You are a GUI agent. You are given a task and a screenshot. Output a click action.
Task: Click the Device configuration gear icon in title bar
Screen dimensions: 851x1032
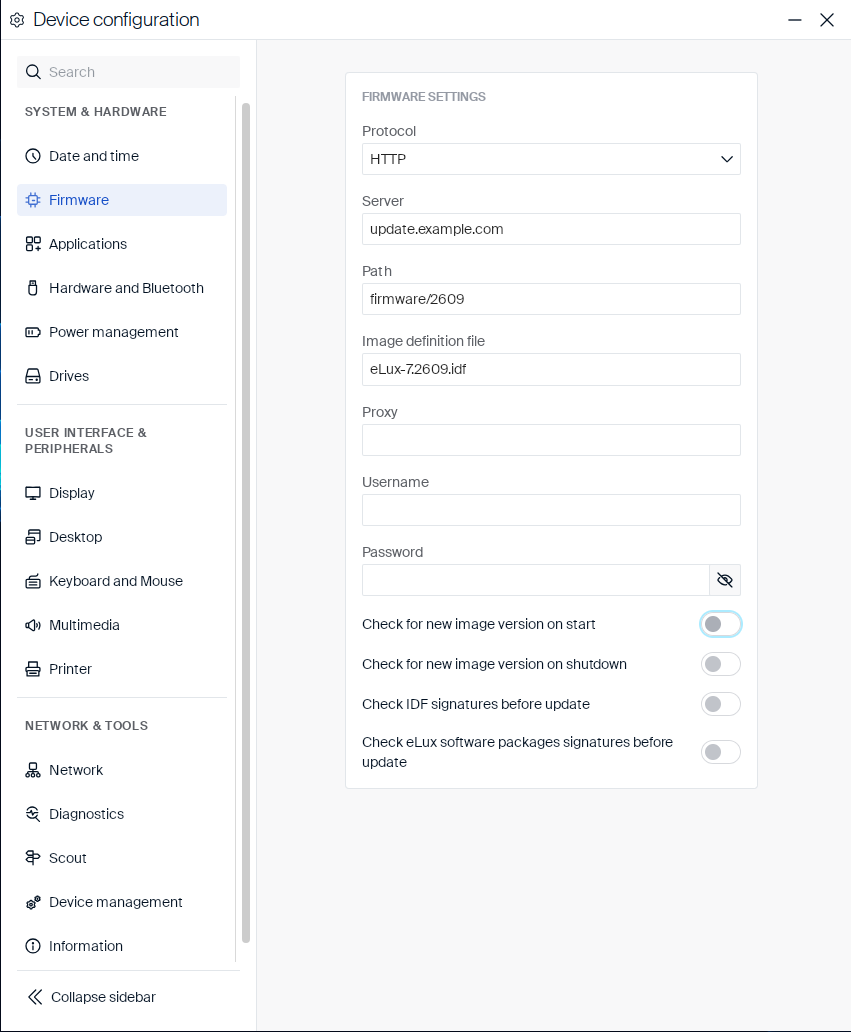[17, 20]
